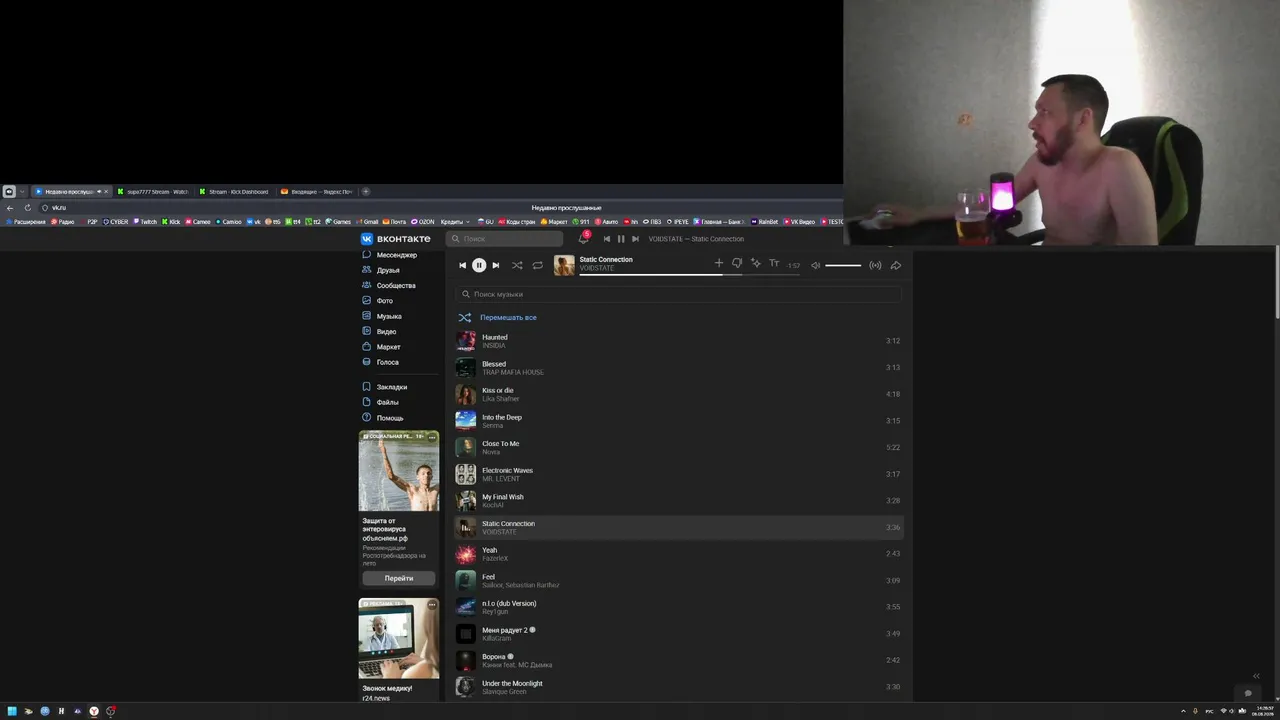
Task: Open the Windows Start menu
Action: pos(12,711)
